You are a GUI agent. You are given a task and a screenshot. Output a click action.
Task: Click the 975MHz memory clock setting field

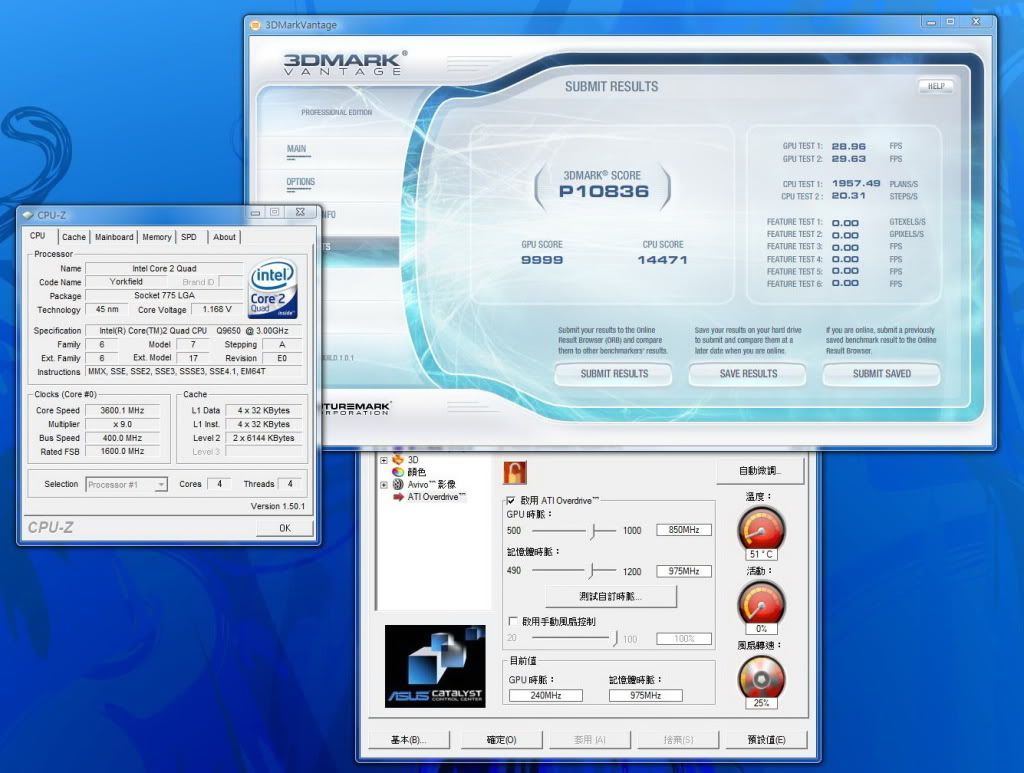click(684, 571)
